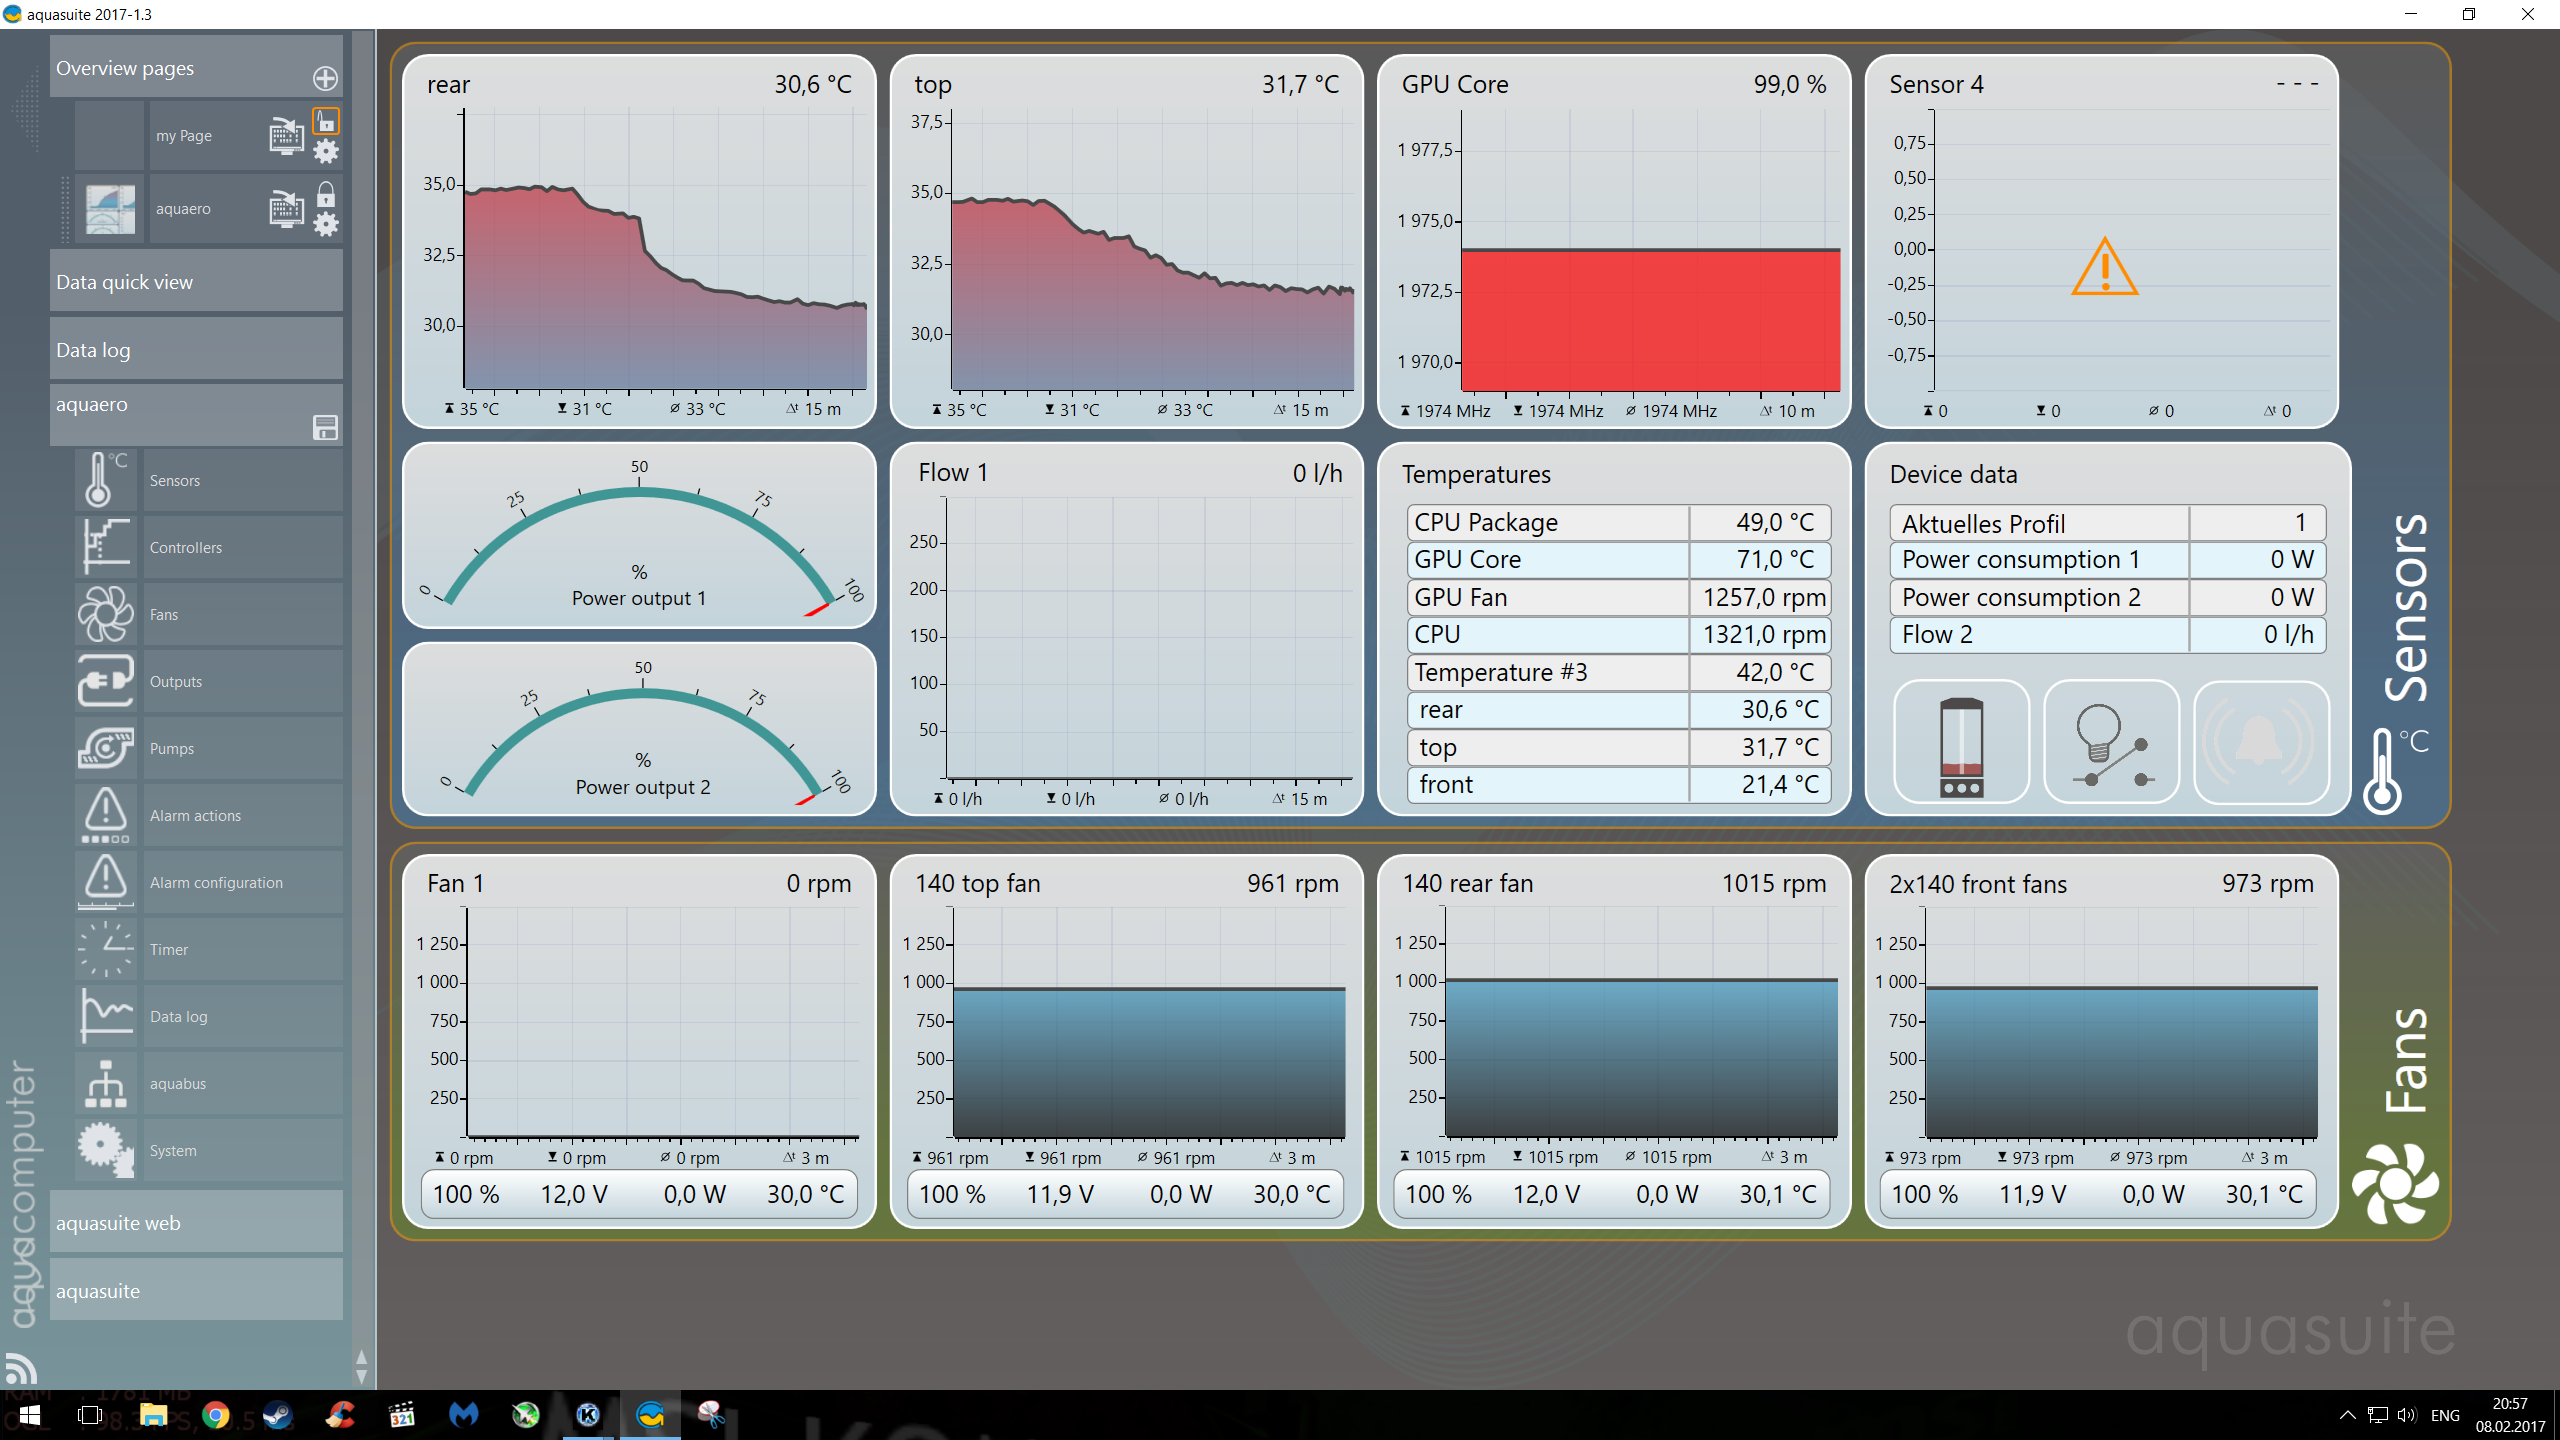Expand the aquasuite web section
The height and width of the screenshot is (1440, 2560).
click(196, 1222)
